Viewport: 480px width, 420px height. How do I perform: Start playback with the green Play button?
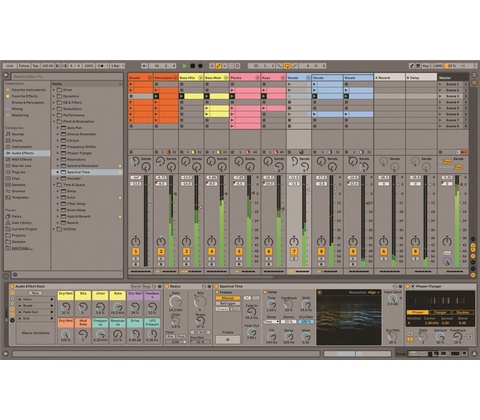click(x=185, y=66)
